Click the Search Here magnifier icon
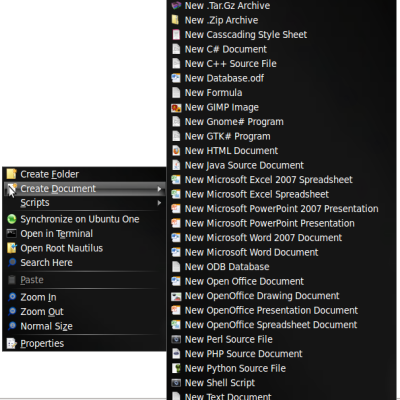400x400 pixels. 12,262
